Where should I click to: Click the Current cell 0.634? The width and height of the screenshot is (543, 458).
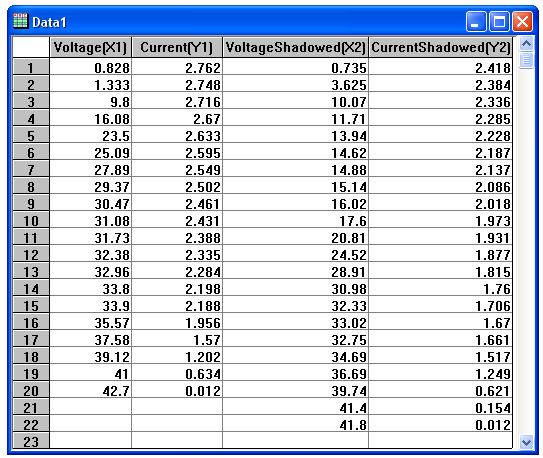[177, 373]
